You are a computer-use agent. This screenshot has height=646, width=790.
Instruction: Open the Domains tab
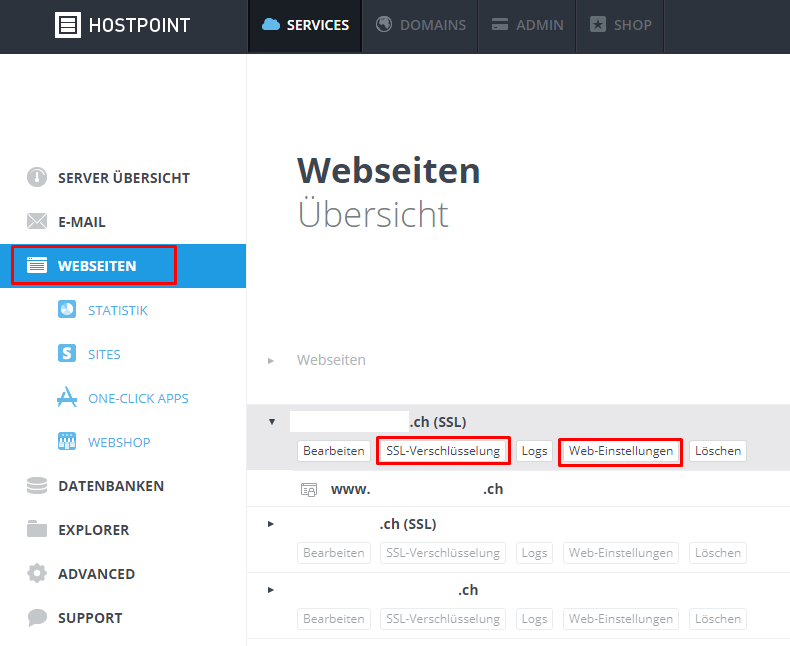coord(420,26)
